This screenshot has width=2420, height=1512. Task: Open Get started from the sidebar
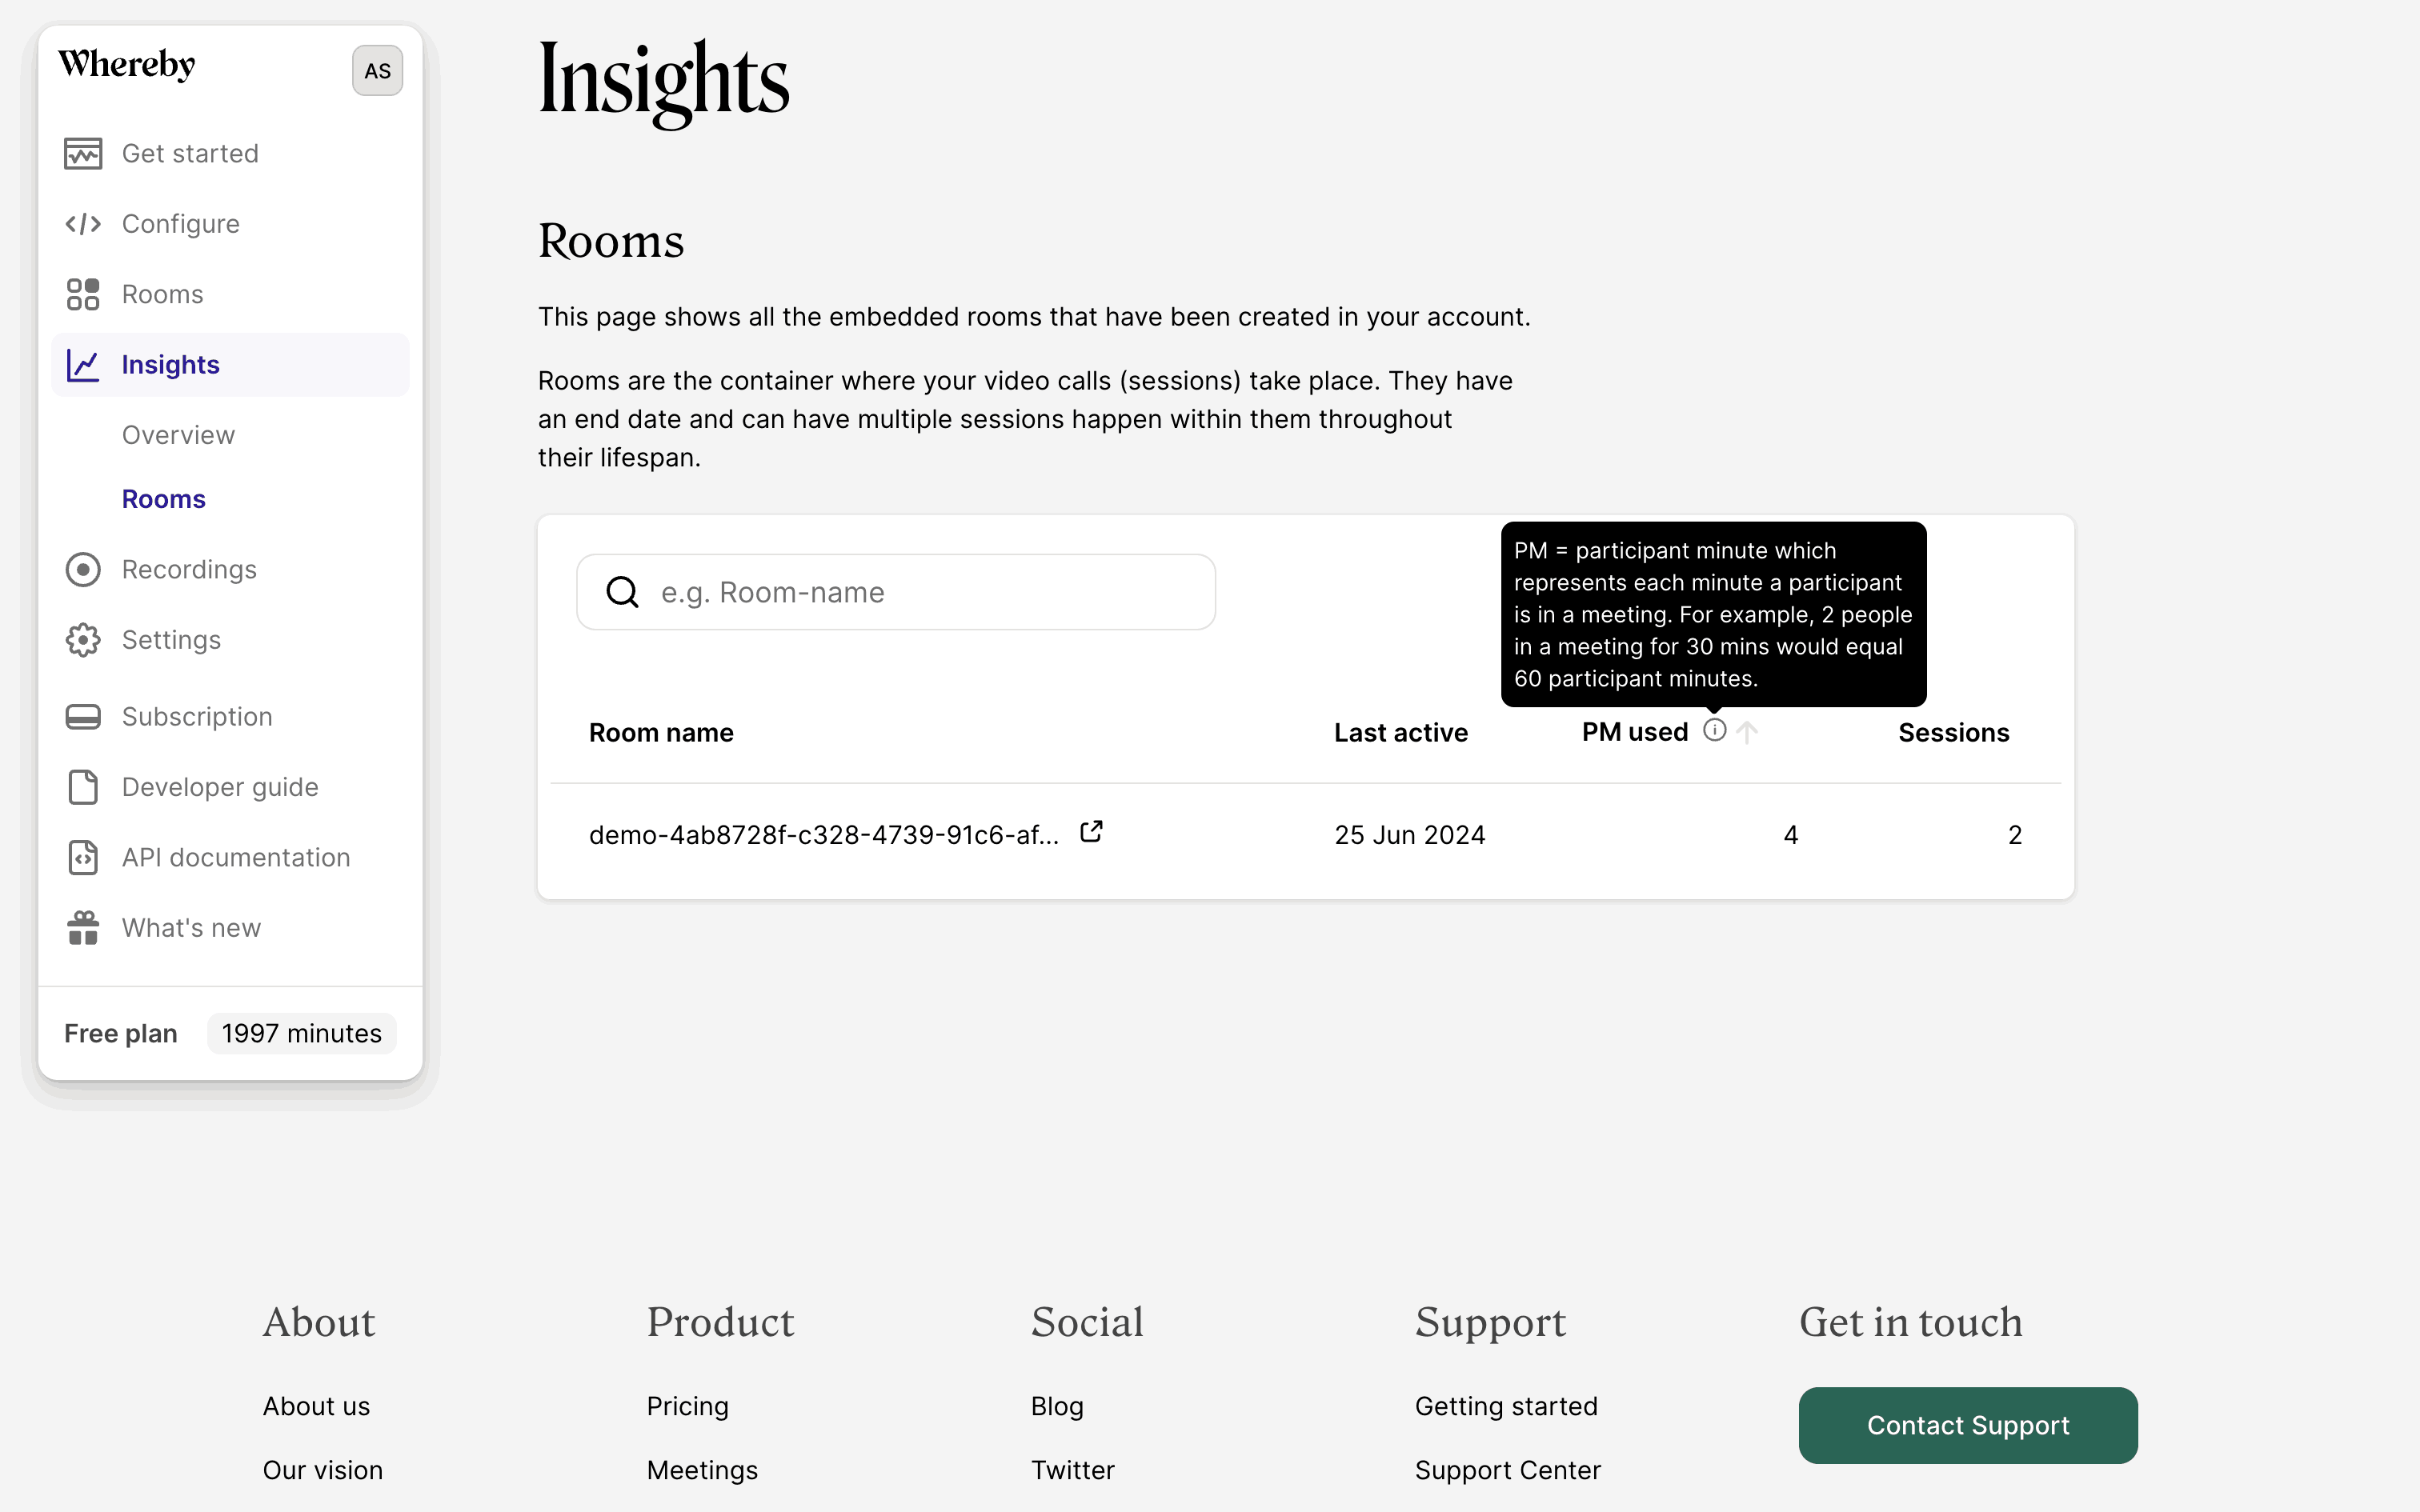pyautogui.click(x=83, y=153)
